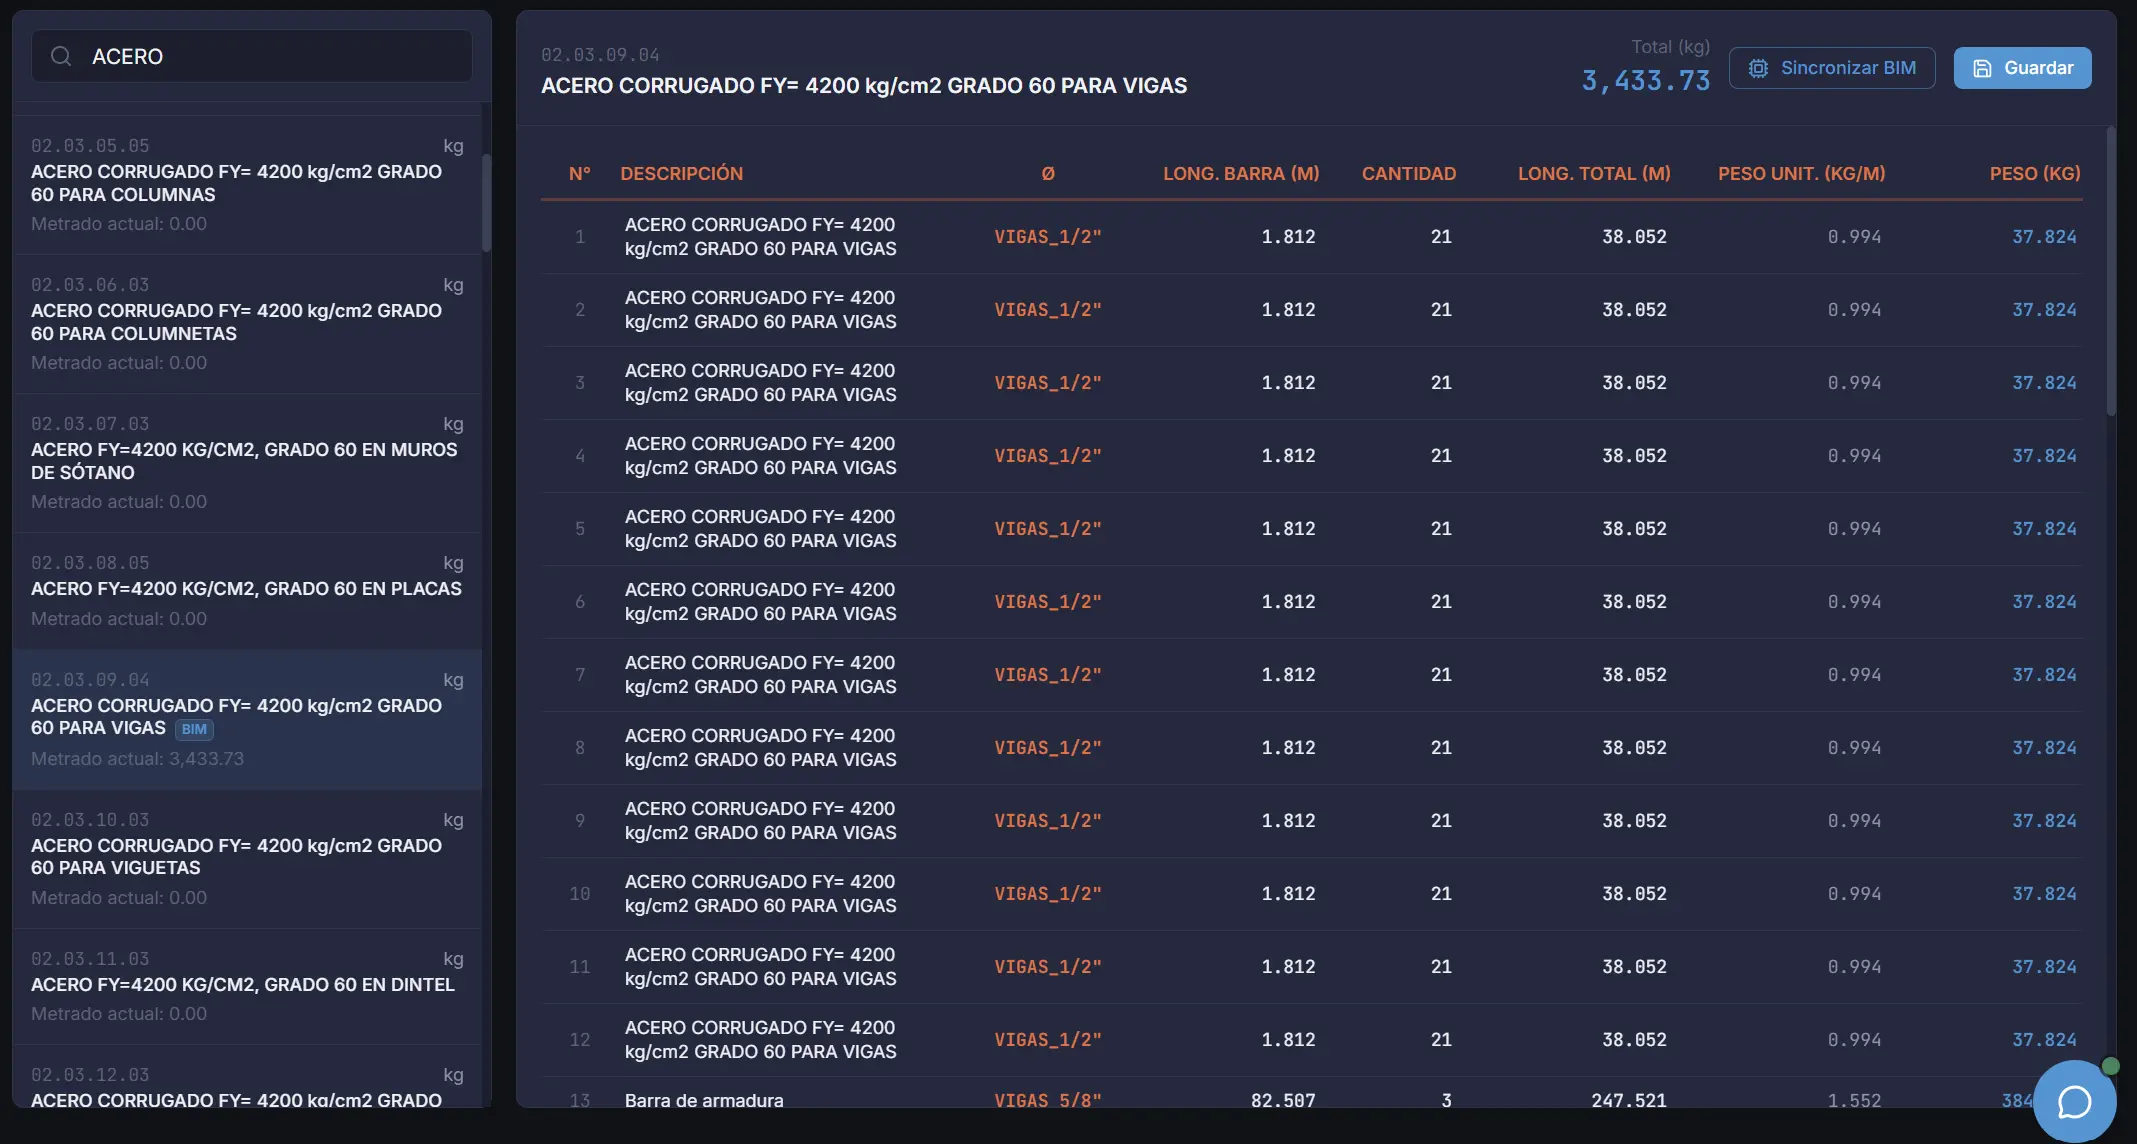Click 0.994 unit weight in row 6
Image resolution: width=2137 pixels, height=1144 pixels.
point(1854,602)
